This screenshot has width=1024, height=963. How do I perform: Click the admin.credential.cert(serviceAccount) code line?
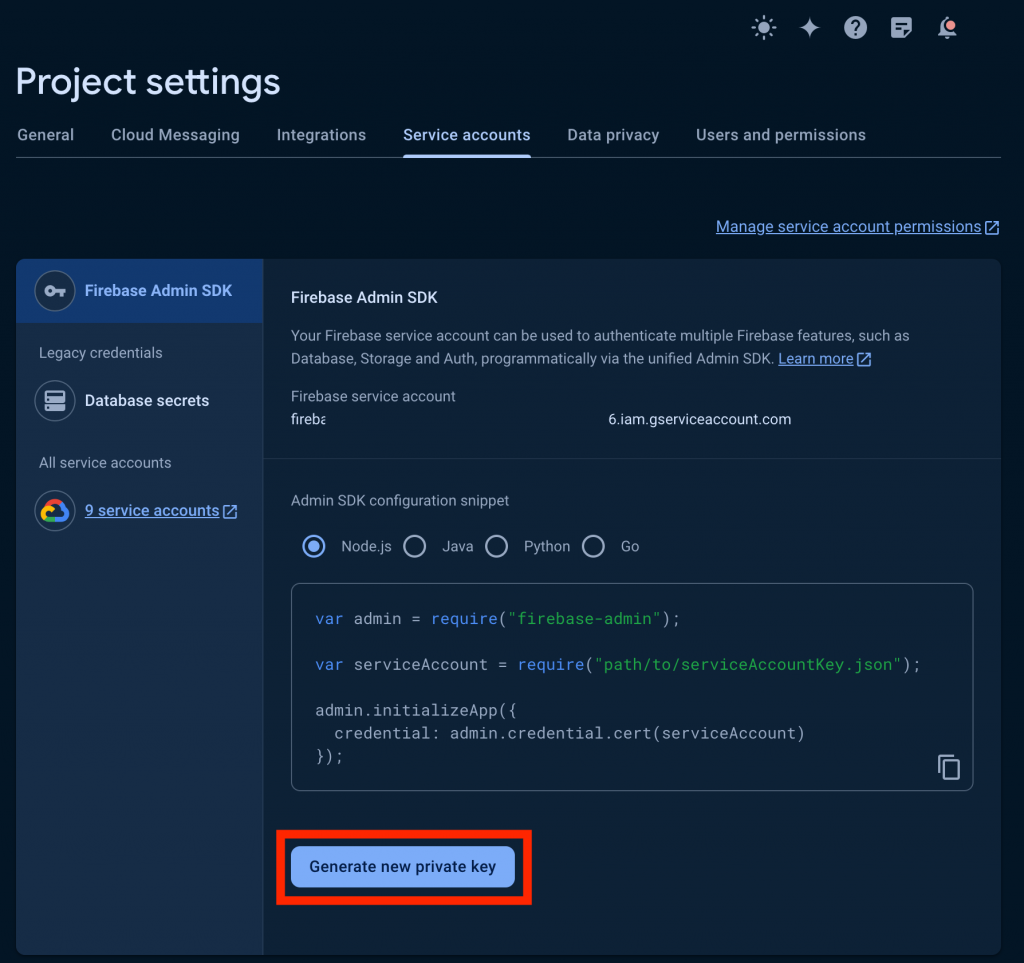569,733
